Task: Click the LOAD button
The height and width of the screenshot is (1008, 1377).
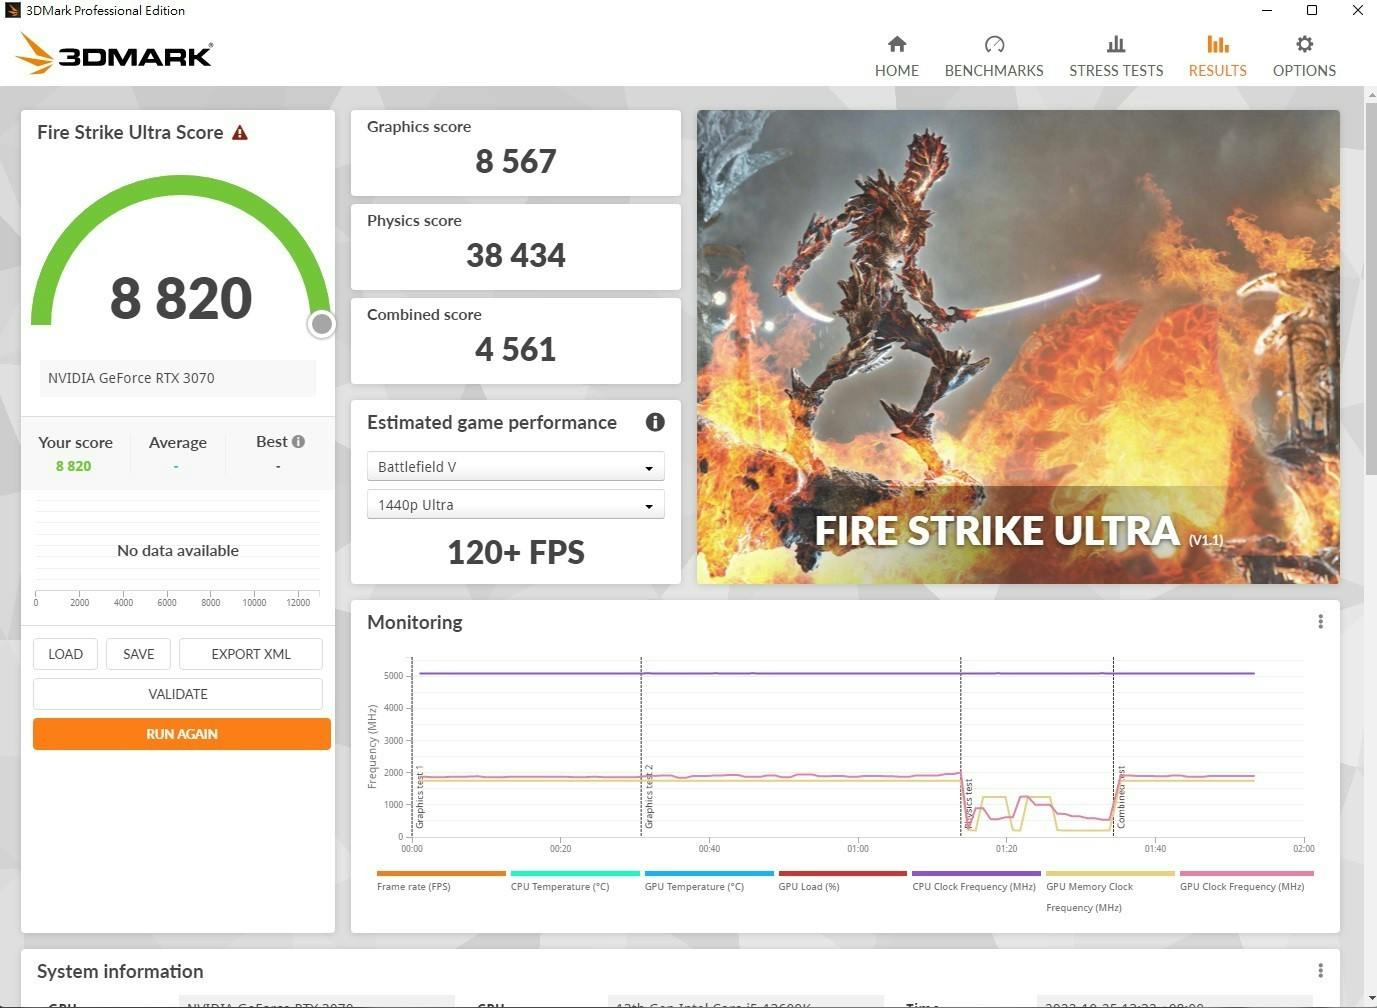Action: point(65,654)
